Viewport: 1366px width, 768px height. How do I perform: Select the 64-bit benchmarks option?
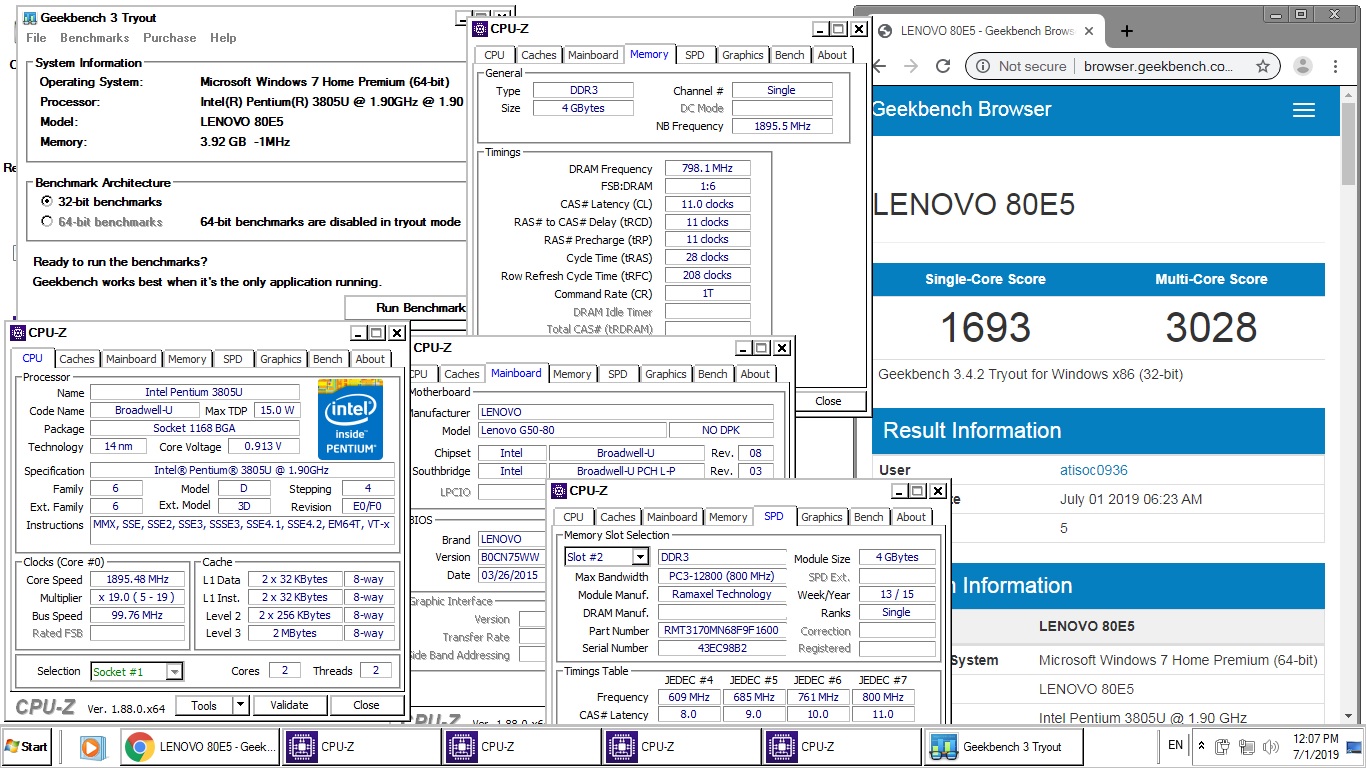click(x=46, y=222)
